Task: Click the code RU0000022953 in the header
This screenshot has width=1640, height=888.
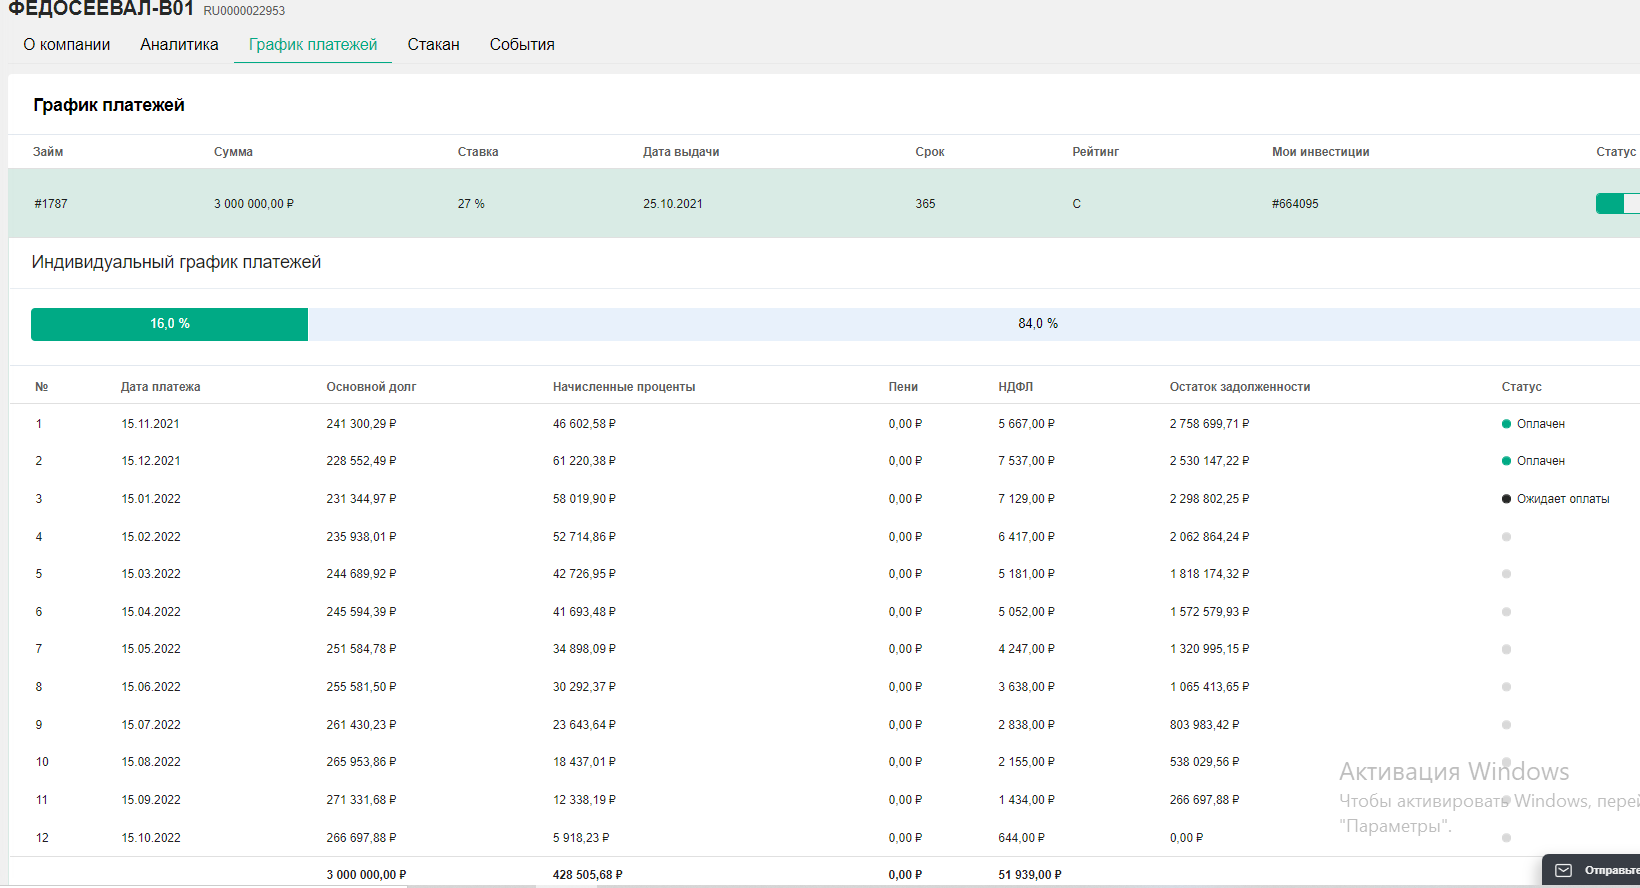Action: point(244,11)
